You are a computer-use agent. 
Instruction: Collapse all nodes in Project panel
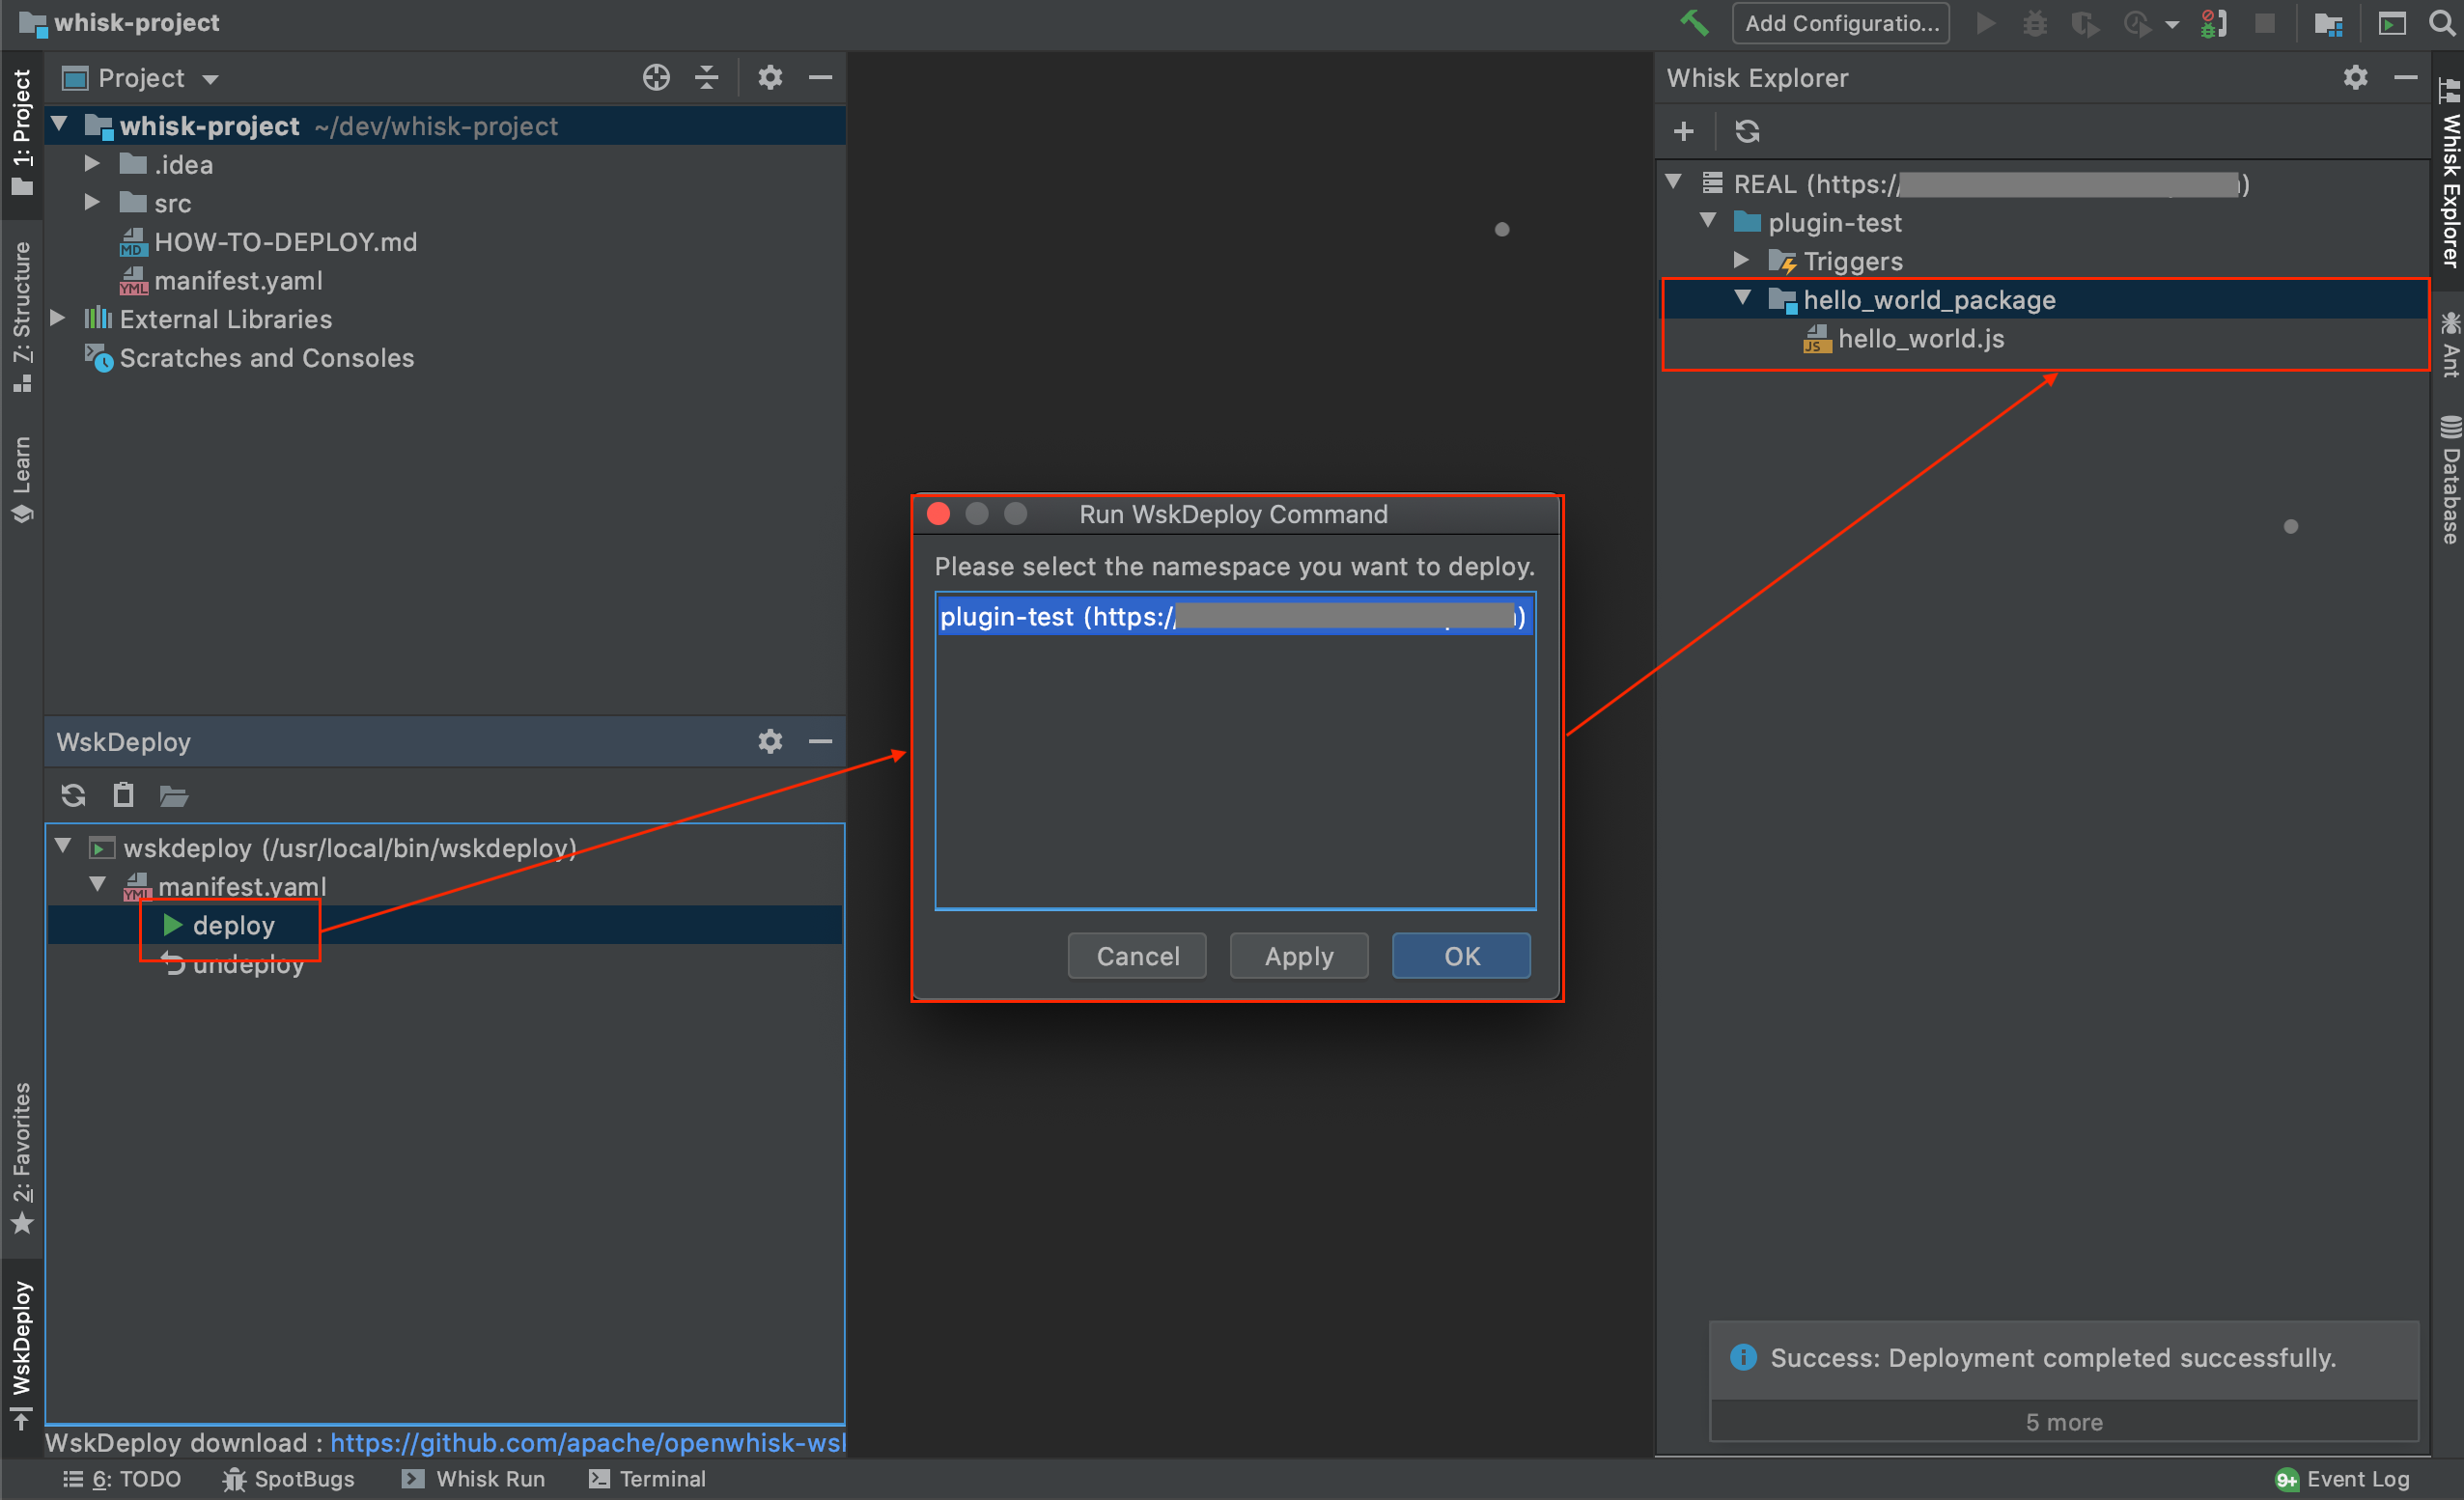(x=707, y=77)
